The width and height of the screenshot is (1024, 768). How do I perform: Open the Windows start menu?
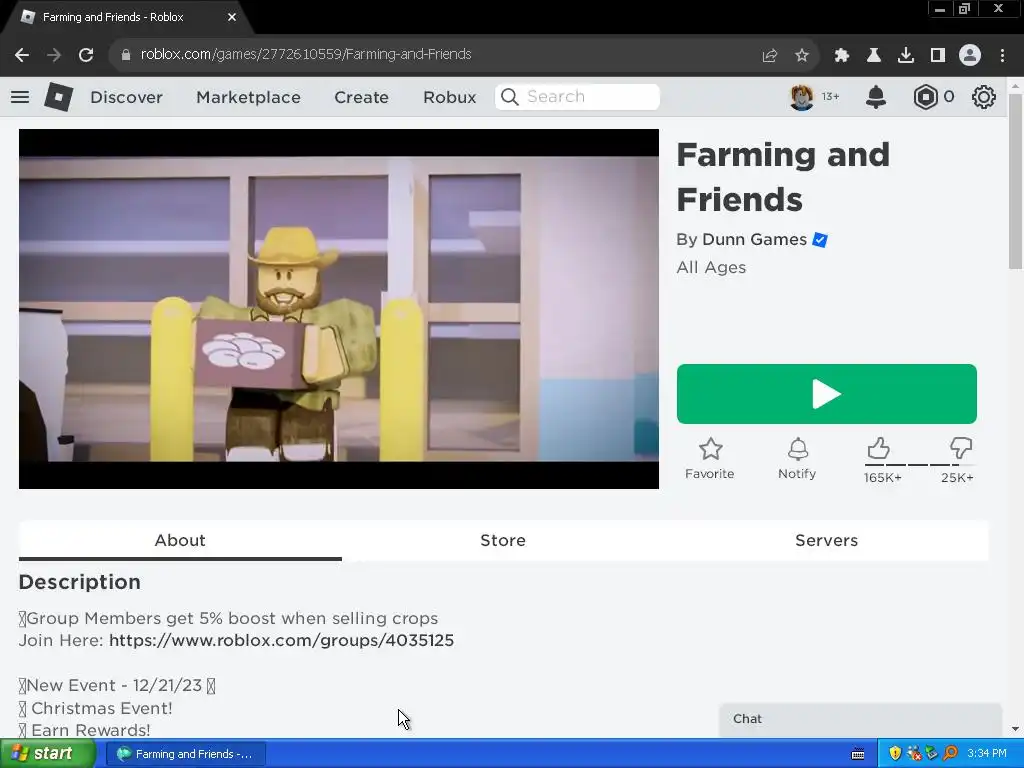pyautogui.click(x=46, y=754)
